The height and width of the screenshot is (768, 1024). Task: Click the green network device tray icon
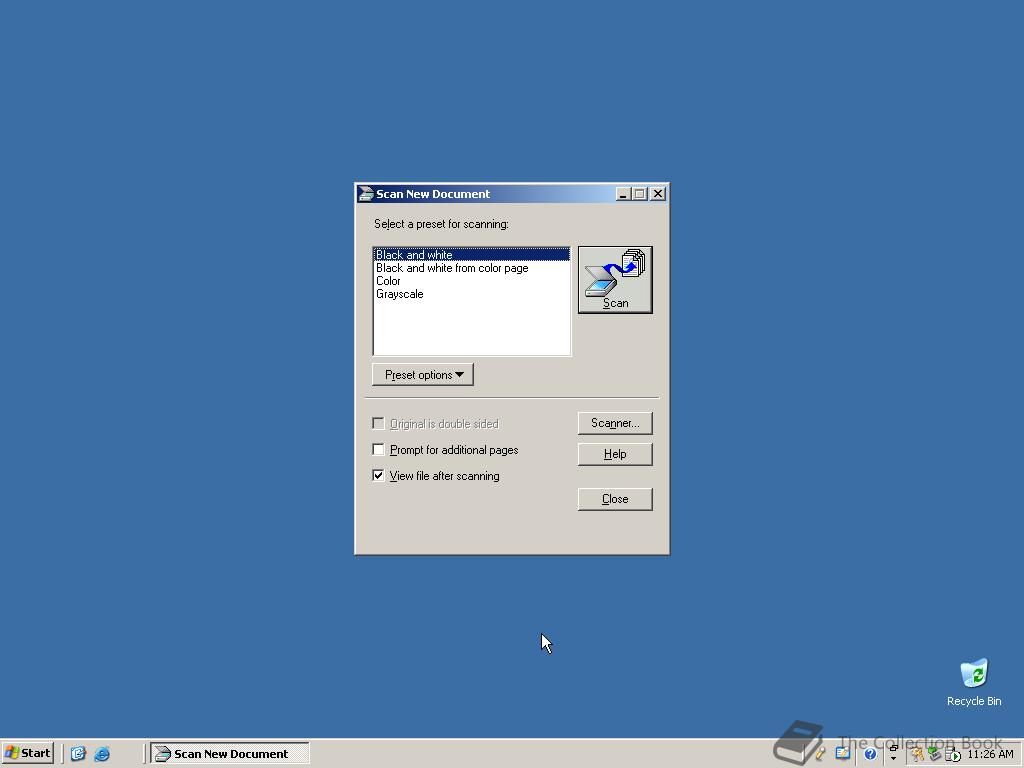pyautogui.click(x=935, y=754)
